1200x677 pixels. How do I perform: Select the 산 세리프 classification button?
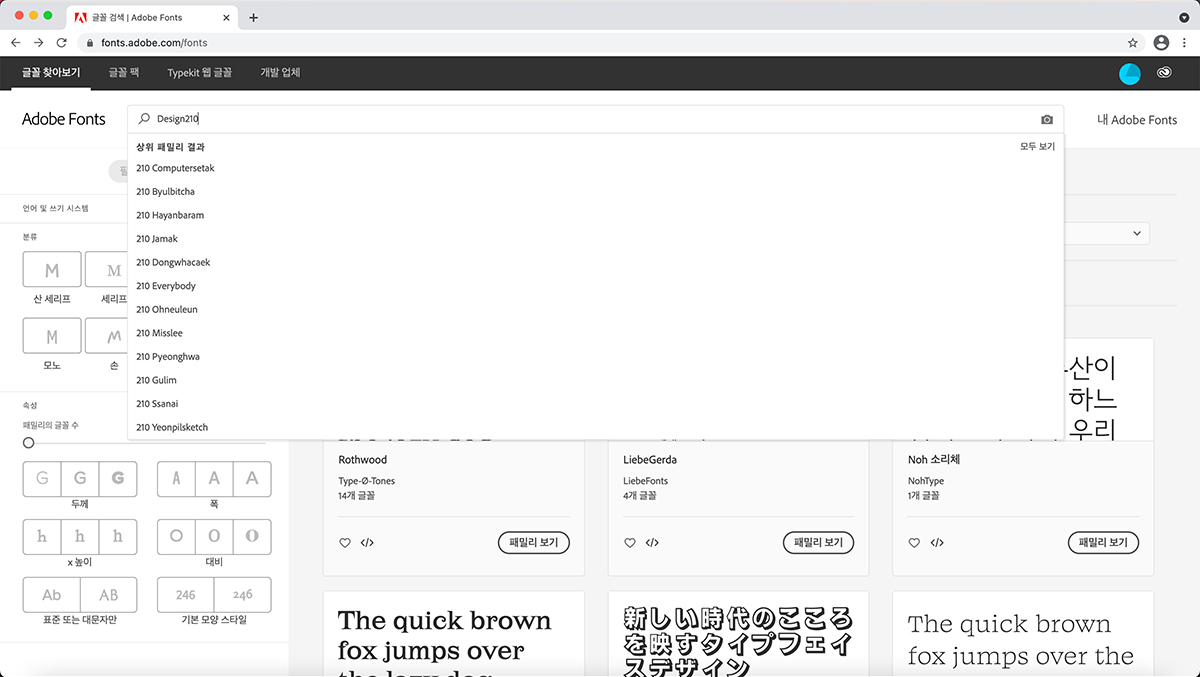(52, 270)
